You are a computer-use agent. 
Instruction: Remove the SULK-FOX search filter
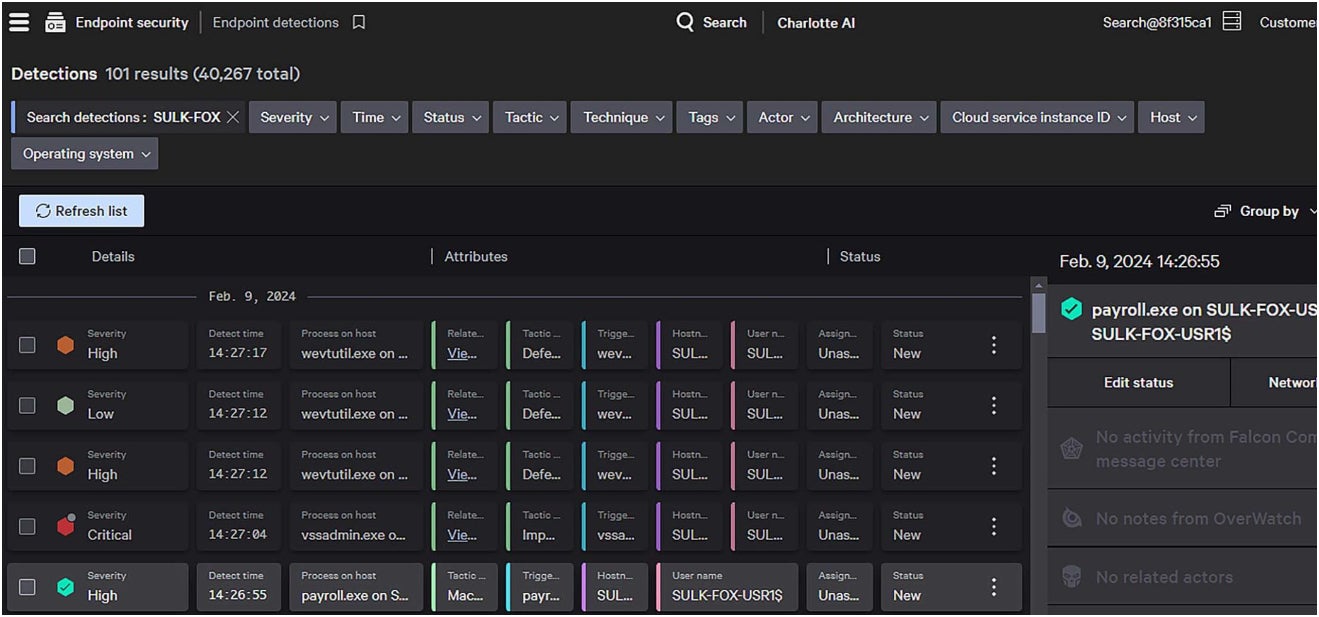point(233,117)
